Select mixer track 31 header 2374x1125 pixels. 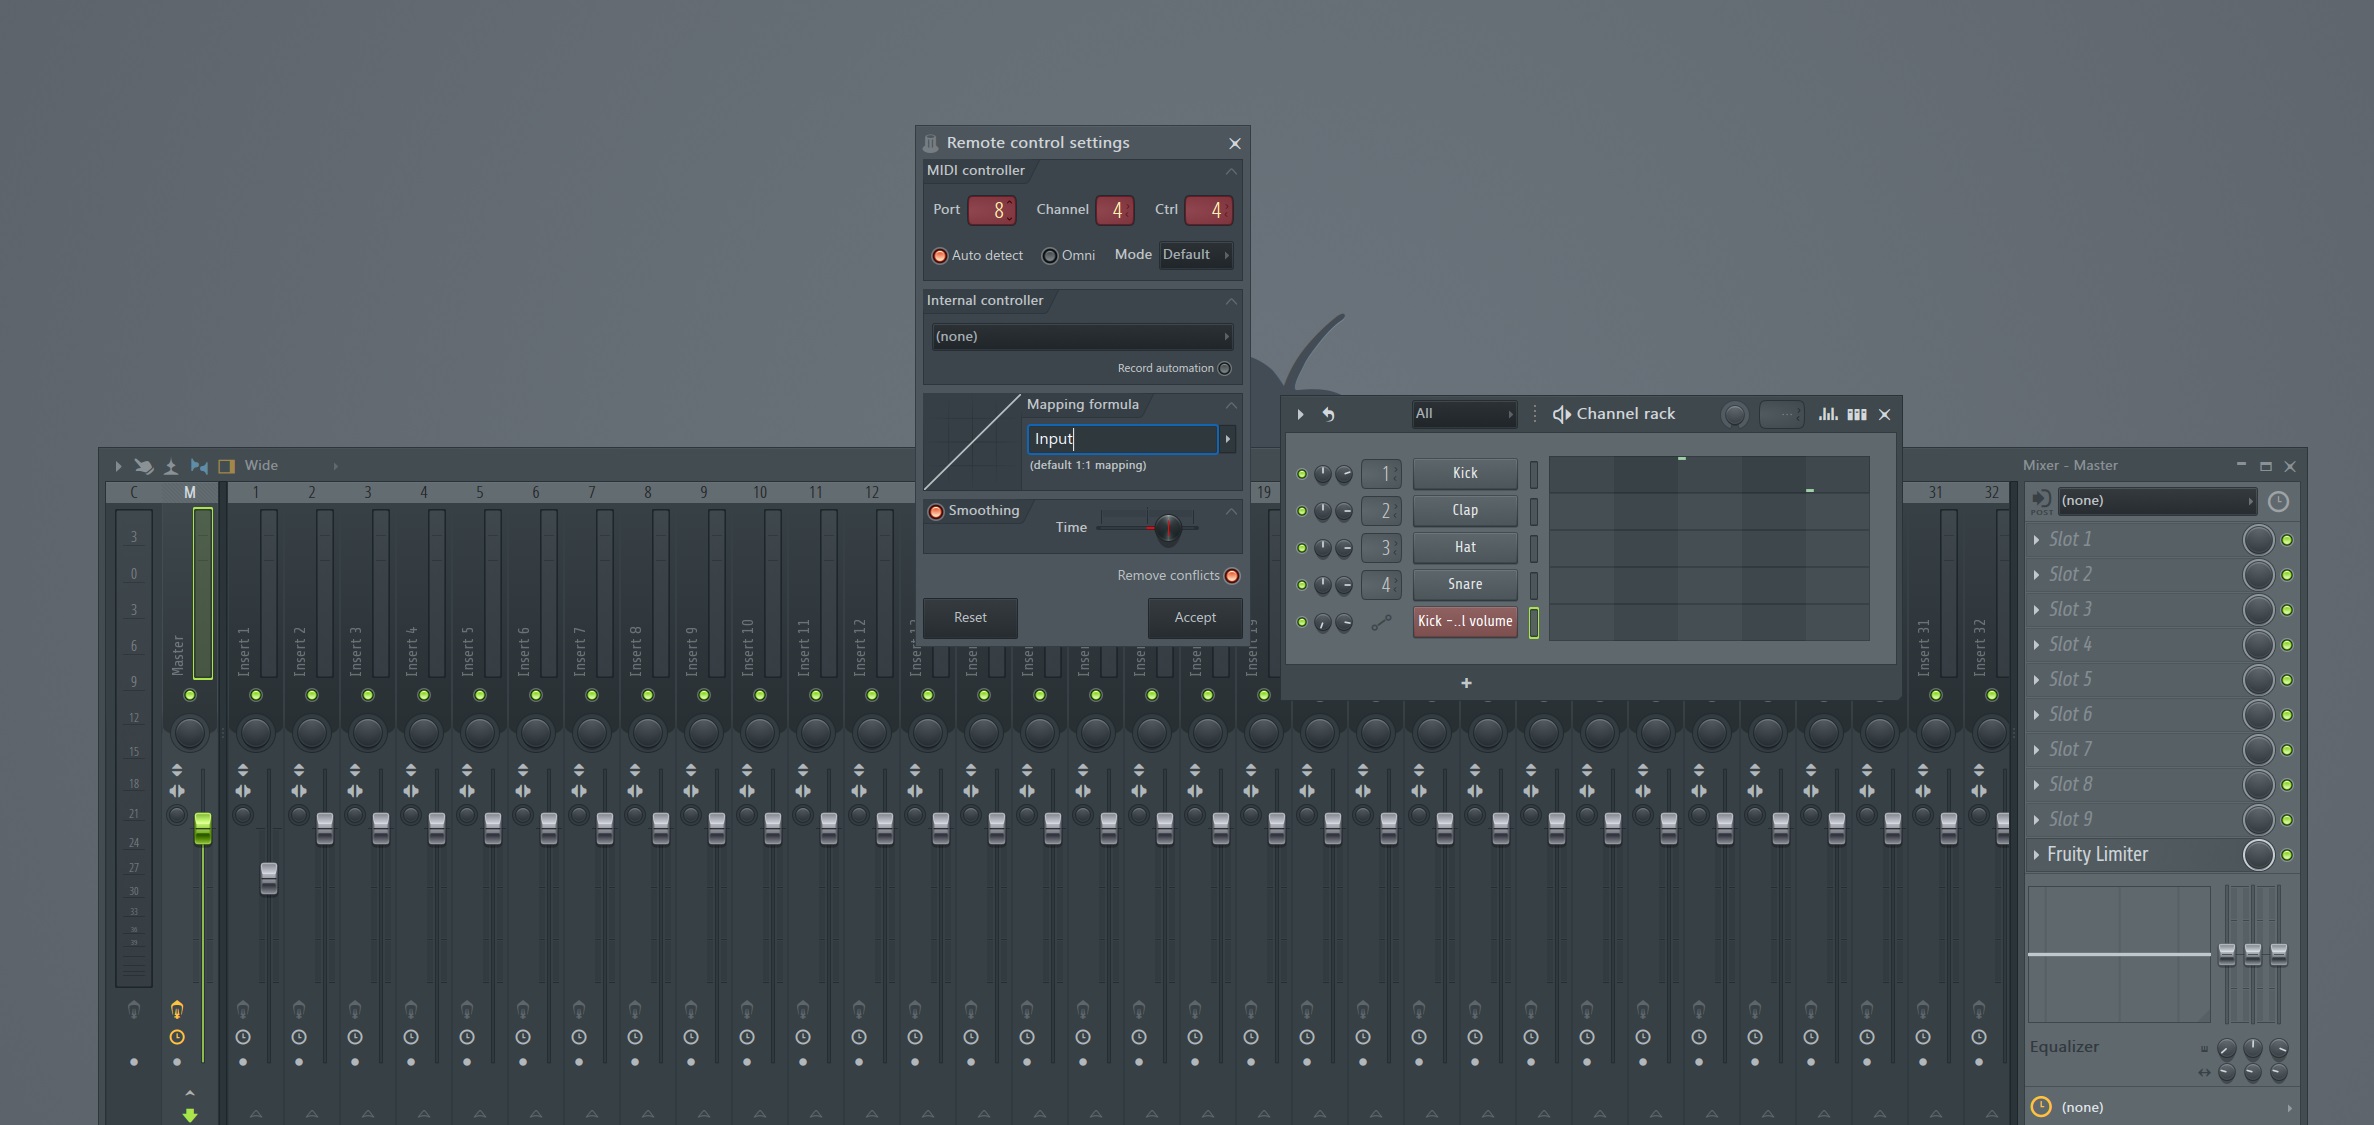(x=1936, y=492)
